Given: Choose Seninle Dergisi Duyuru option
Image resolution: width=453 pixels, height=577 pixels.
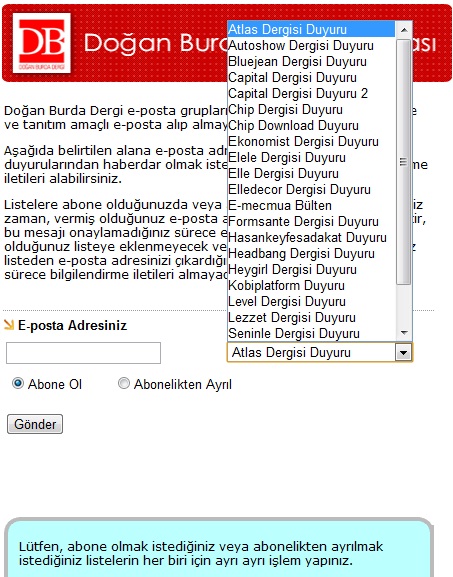Looking at the screenshot, I should [x=311, y=333].
